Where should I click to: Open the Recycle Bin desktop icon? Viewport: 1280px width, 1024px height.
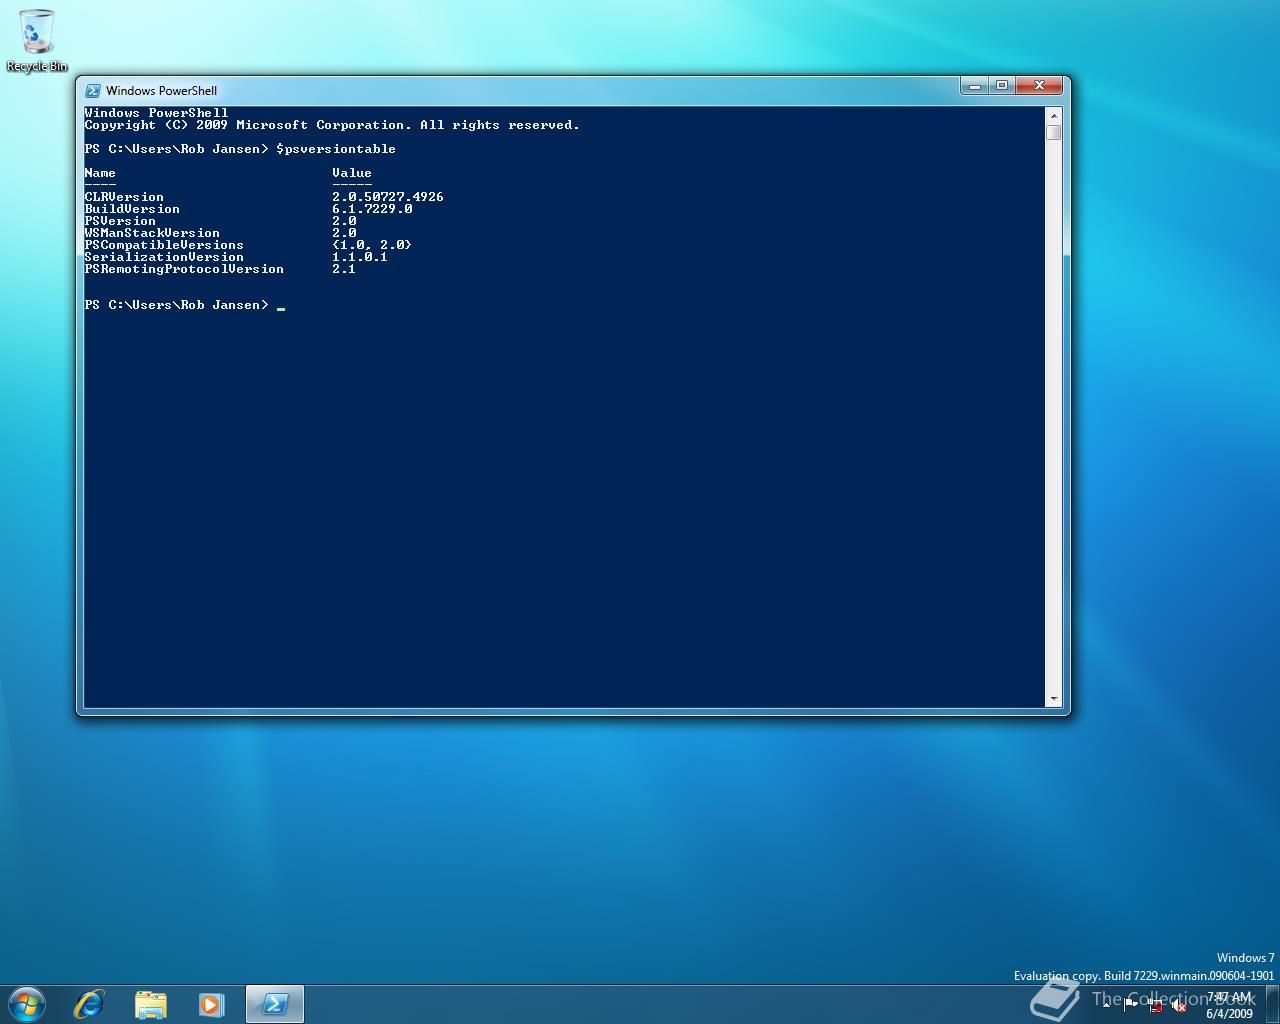pyautogui.click(x=37, y=40)
